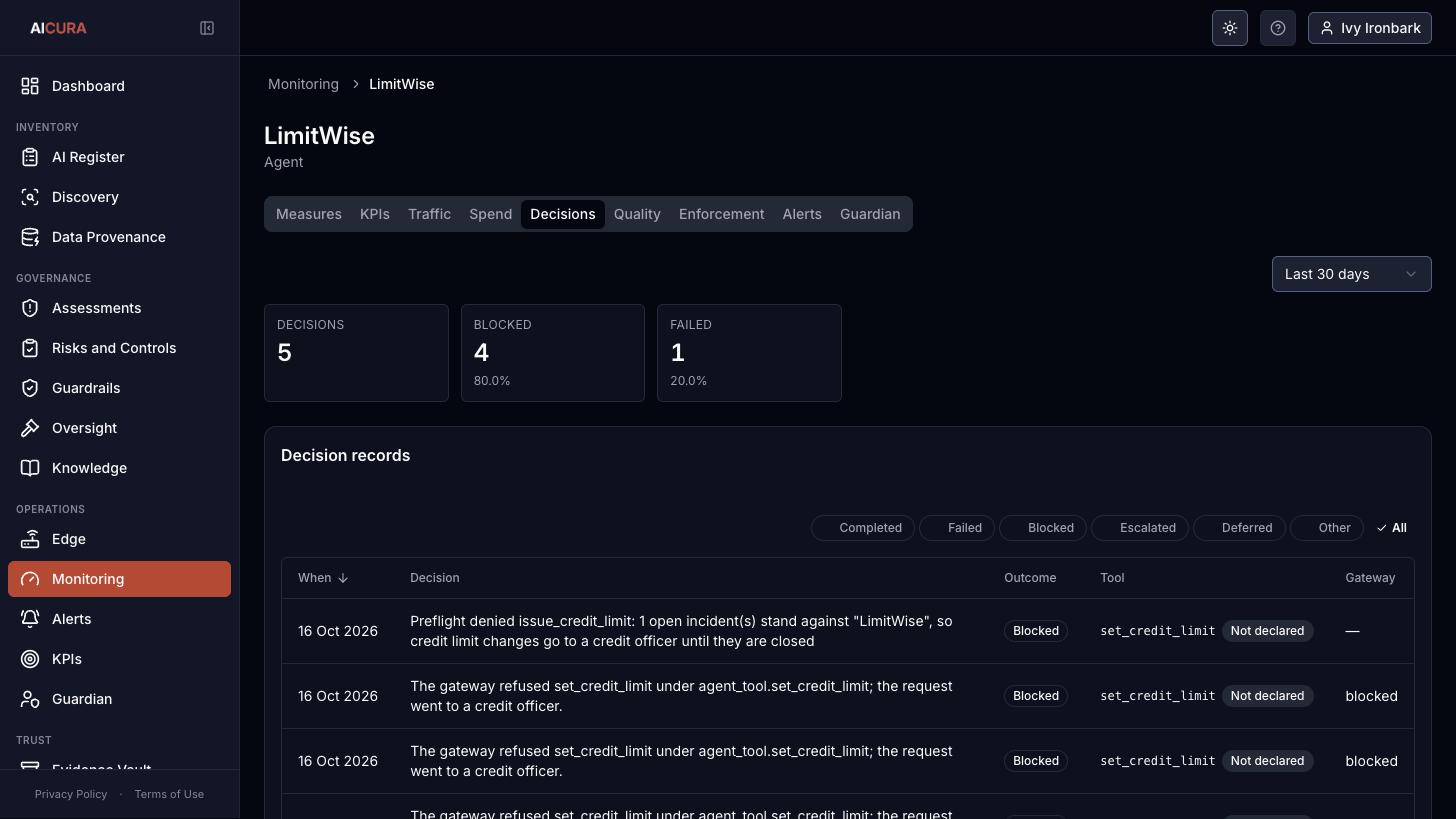This screenshot has width=1456, height=819.
Task: Click the Guardrails shield-check icon
Action: pyautogui.click(x=30, y=388)
